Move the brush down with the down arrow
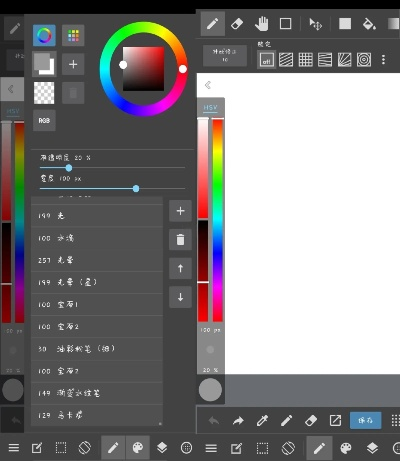The height and width of the screenshot is (461, 400). [x=180, y=297]
